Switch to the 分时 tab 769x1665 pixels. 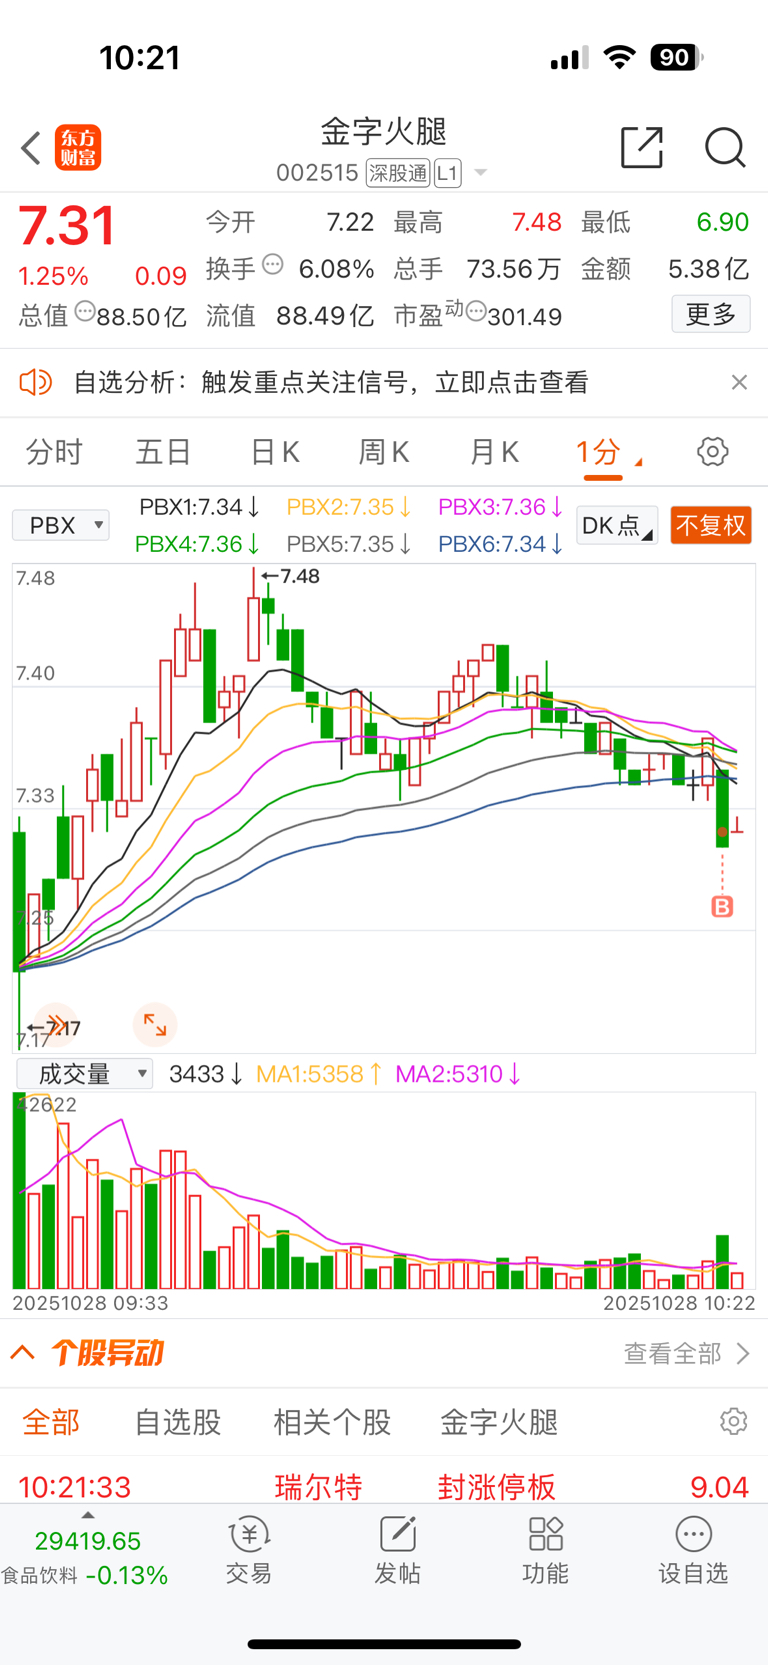pyautogui.click(x=54, y=452)
